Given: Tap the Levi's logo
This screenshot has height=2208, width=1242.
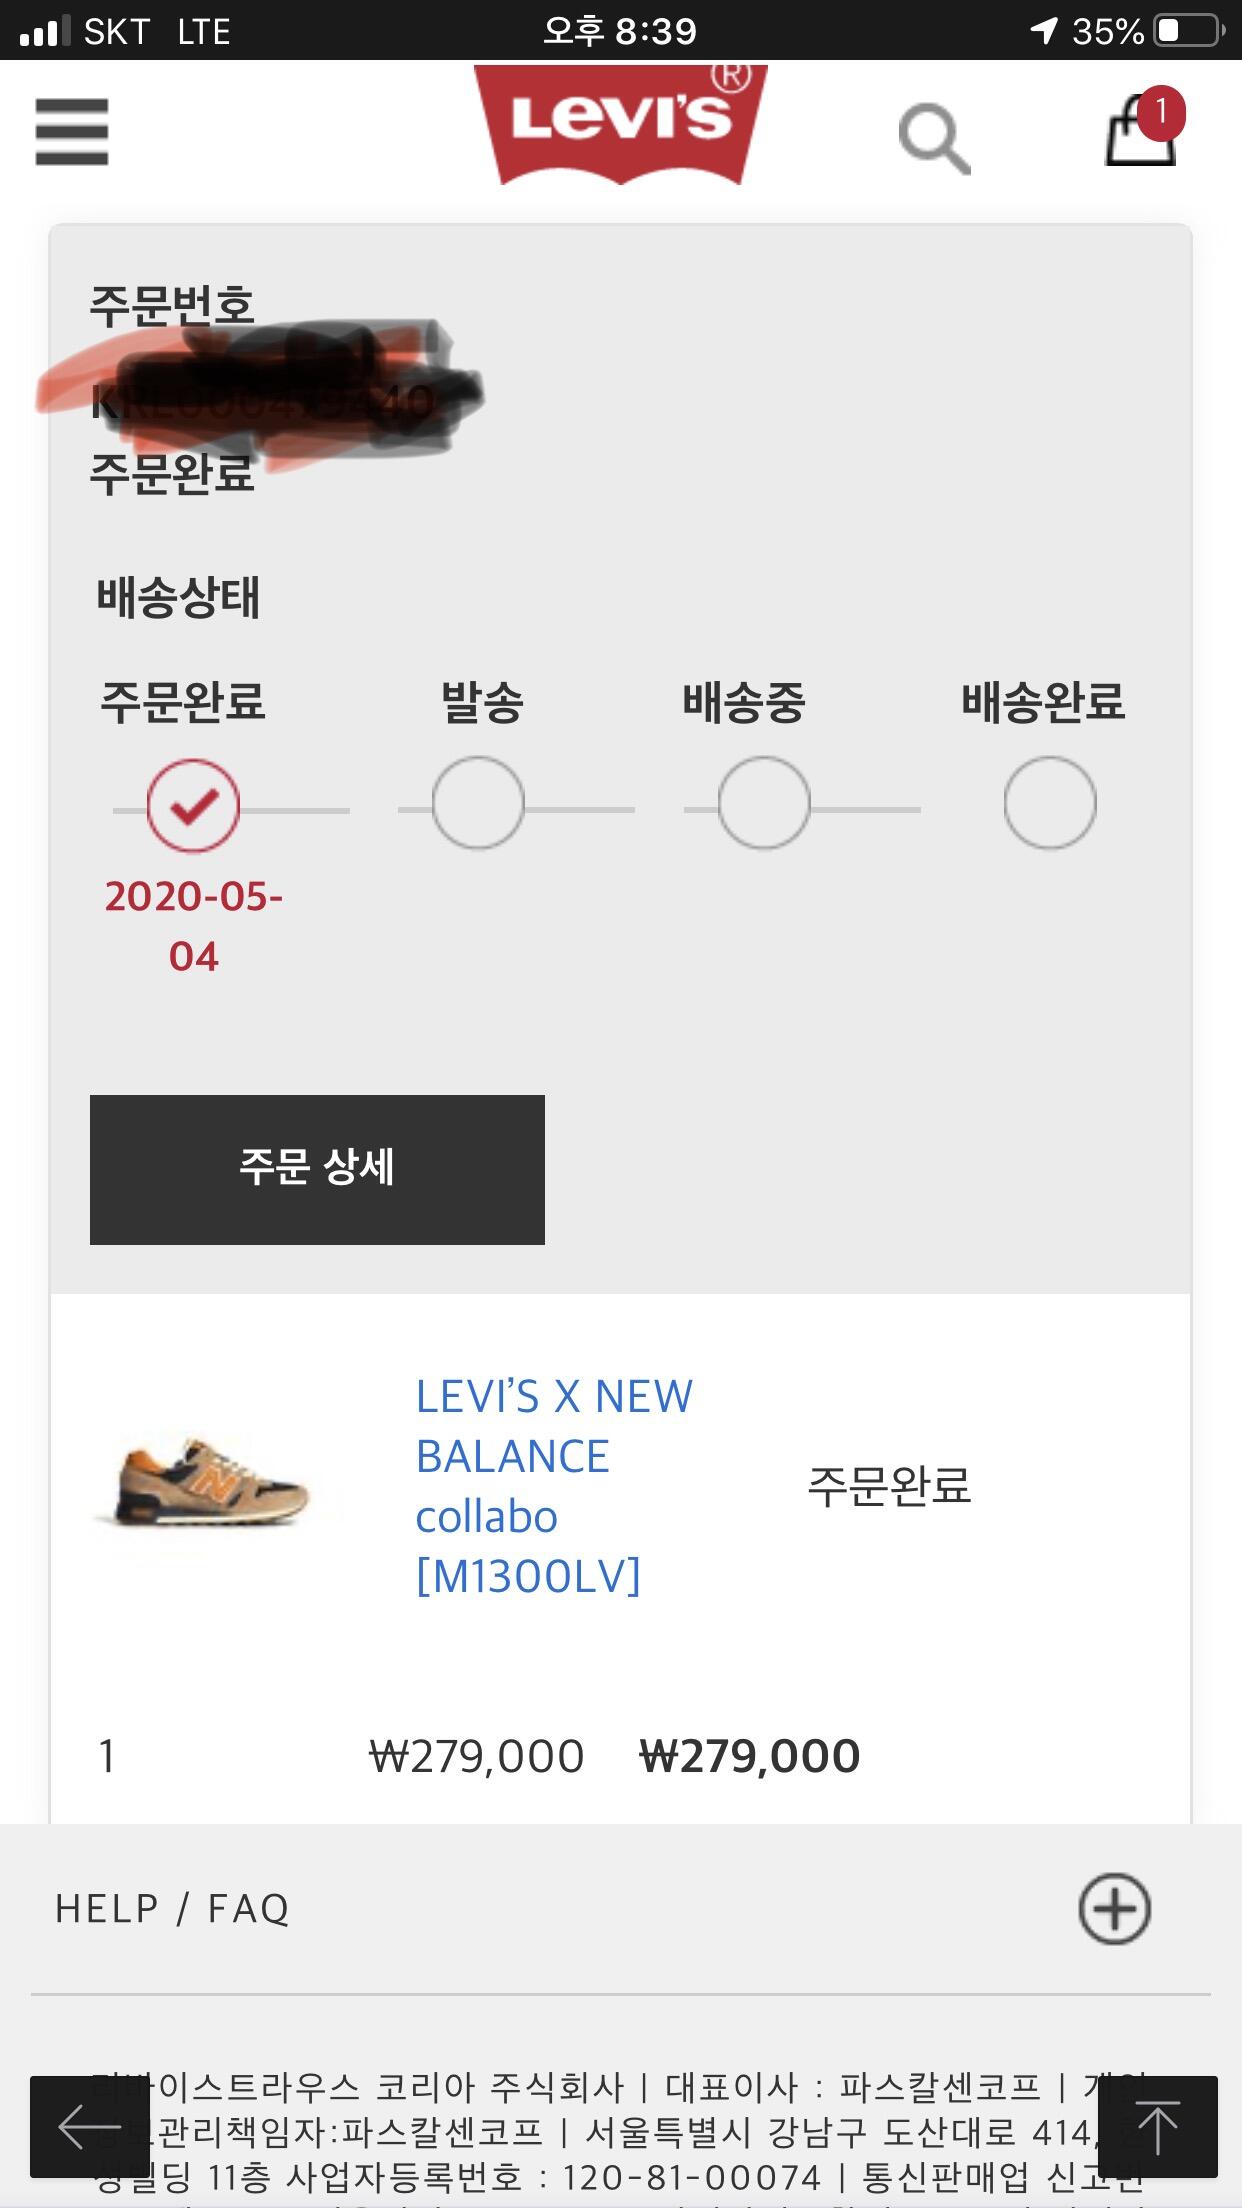Looking at the screenshot, I should pyautogui.click(x=620, y=124).
